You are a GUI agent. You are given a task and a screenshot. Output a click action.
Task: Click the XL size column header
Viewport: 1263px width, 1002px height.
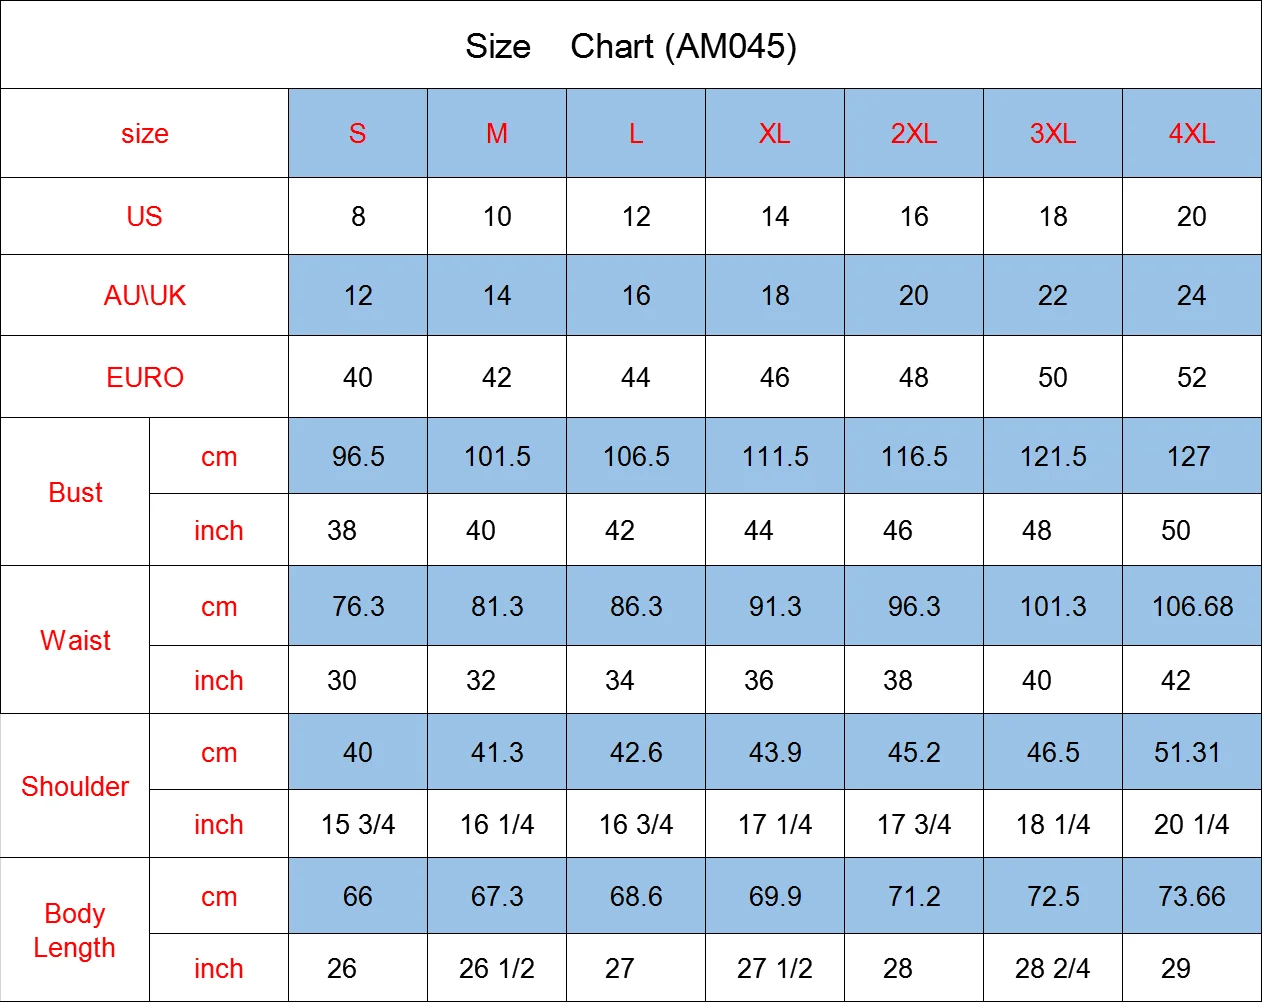(775, 134)
